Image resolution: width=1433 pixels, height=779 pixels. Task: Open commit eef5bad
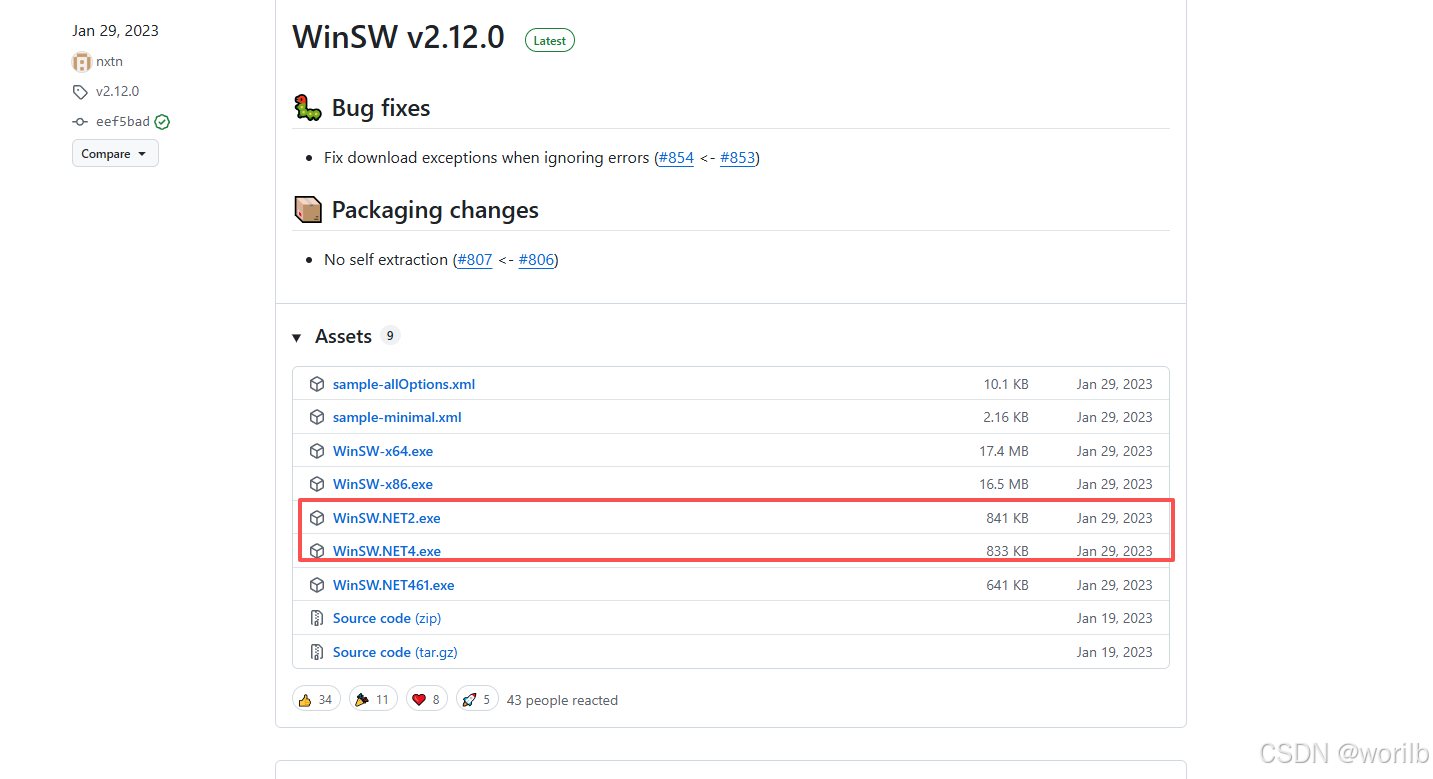123,122
